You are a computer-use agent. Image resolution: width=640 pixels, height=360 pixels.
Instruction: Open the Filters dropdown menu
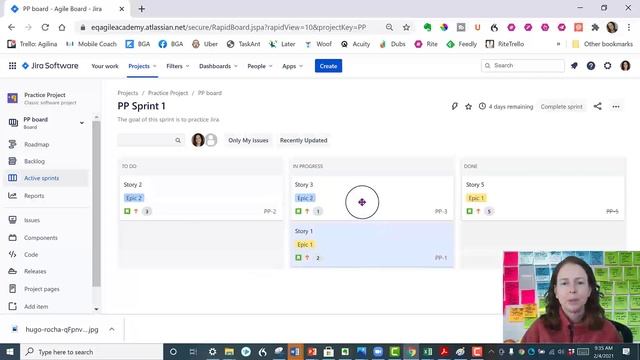click(178, 66)
